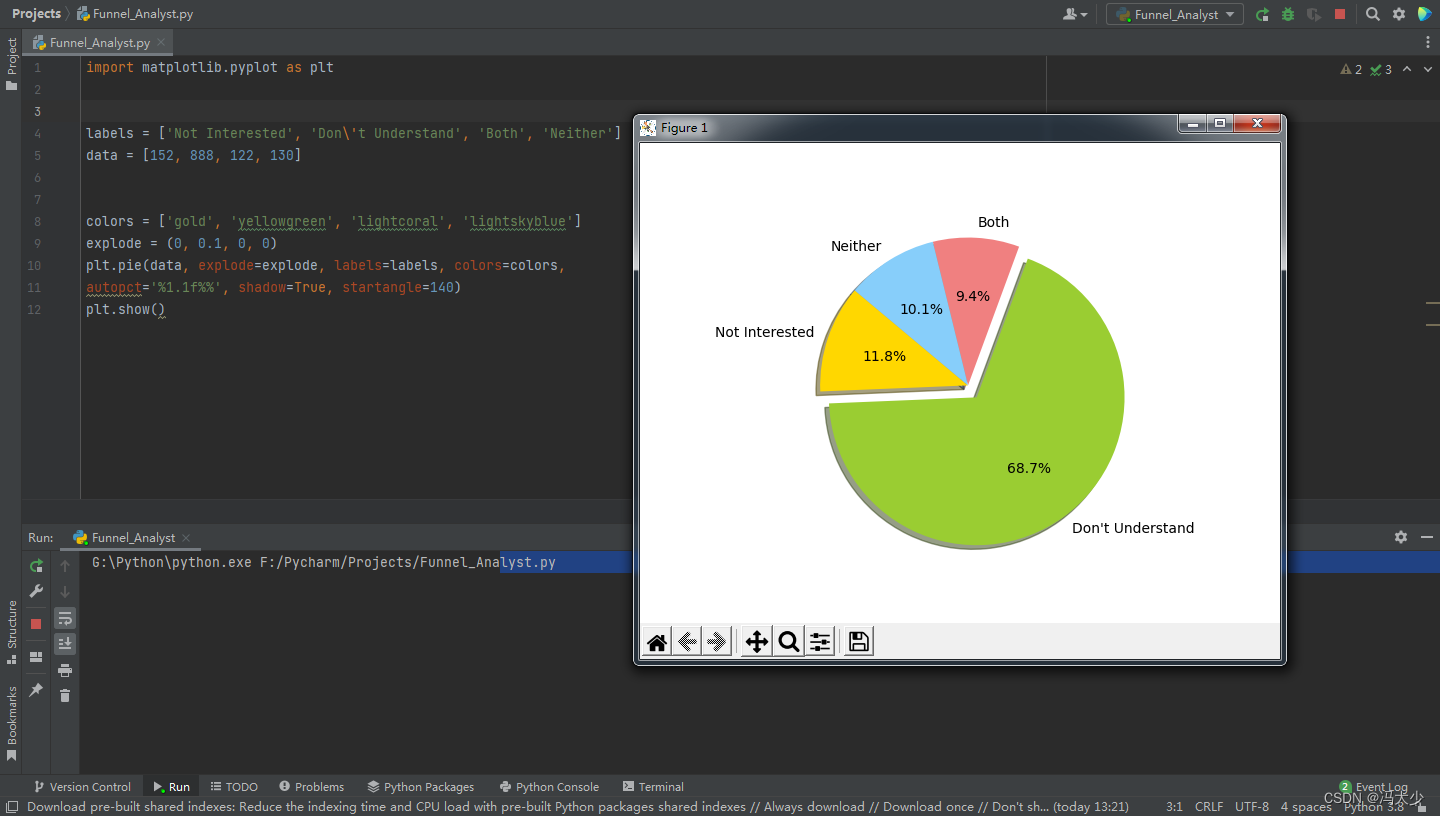Click the weak warnings indicator showing 3
The width and height of the screenshot is (1440, 816).
pos(1381,69)
